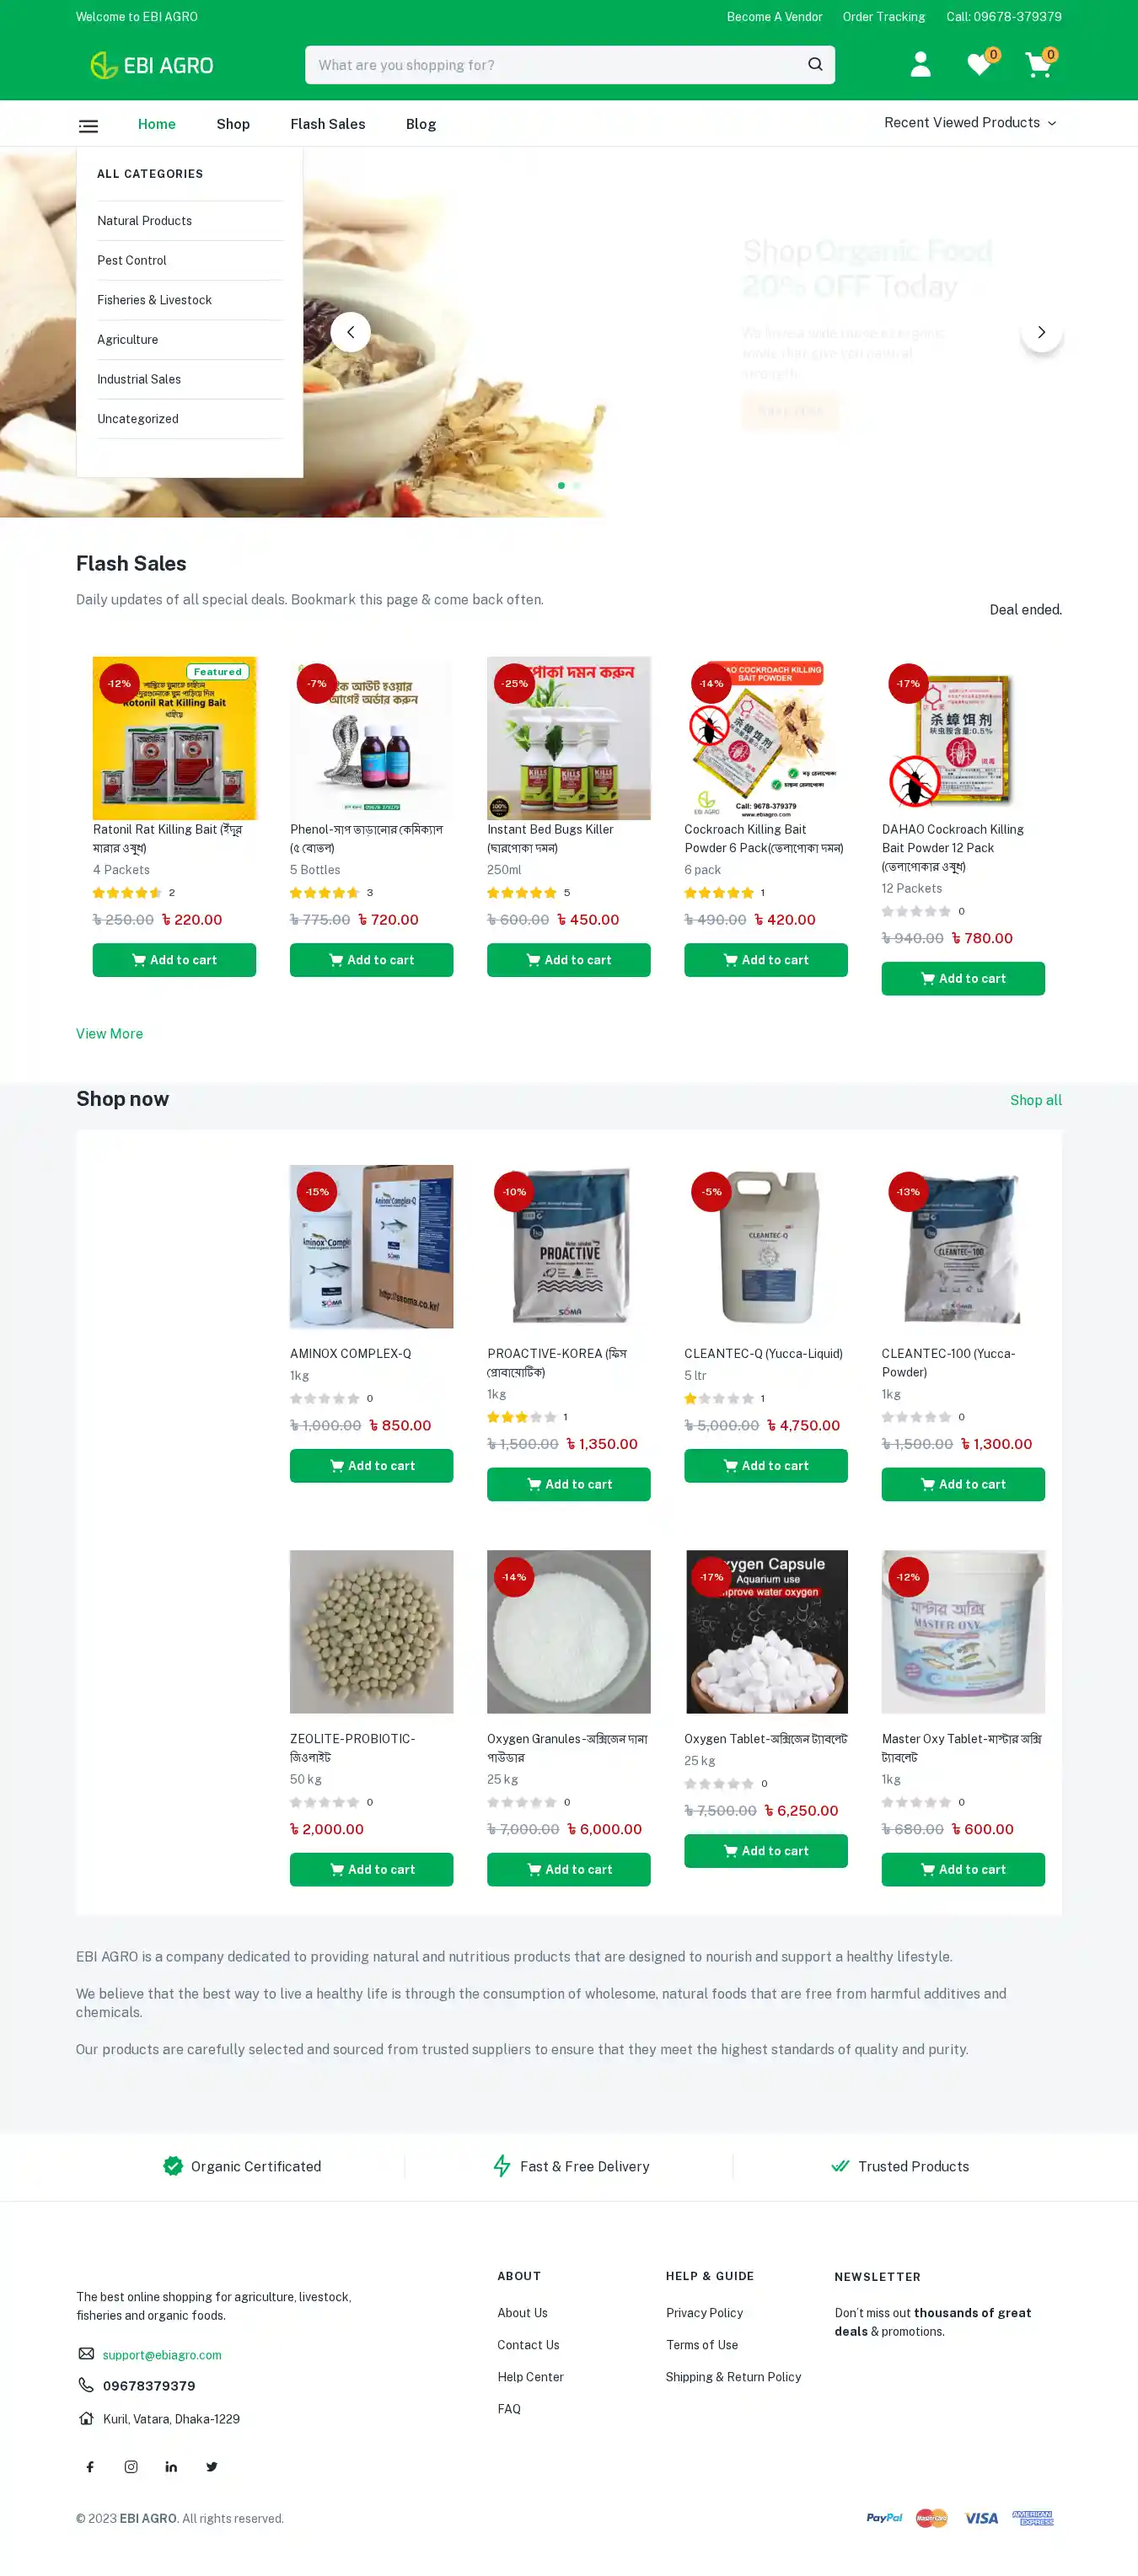Screen dimensions: 1138x2576
Task: Add Ratonil Rat Killing Bait to cart
Action: [x=174, y=959]
